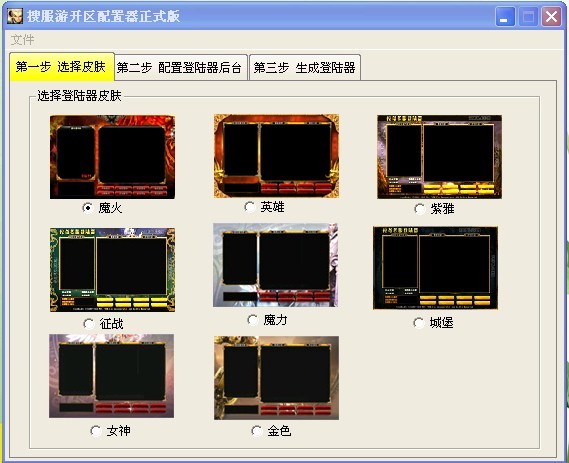Click the 紫雅 purple skin preview image
This screenshot has height=463, width=569.
(439, 157)
